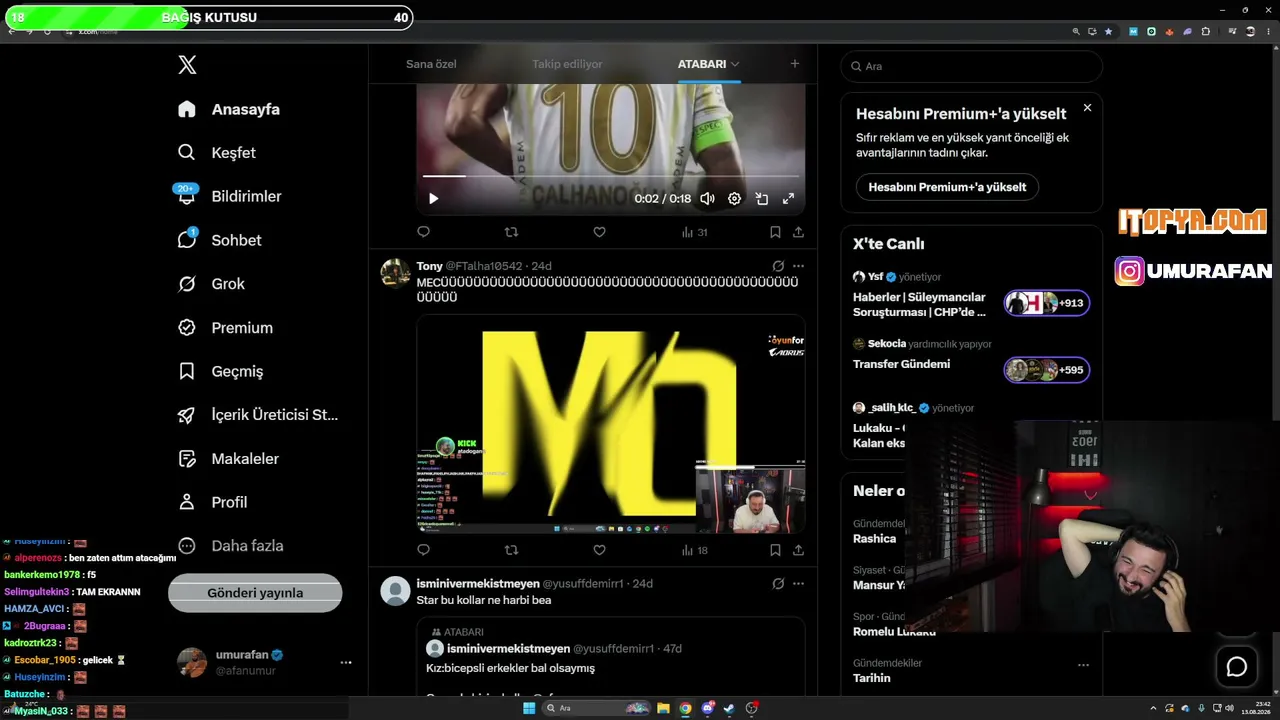Image resolution: width=1280 pixels, height=720 pixels.
Task: Open video settings gear
Action: 734,199
